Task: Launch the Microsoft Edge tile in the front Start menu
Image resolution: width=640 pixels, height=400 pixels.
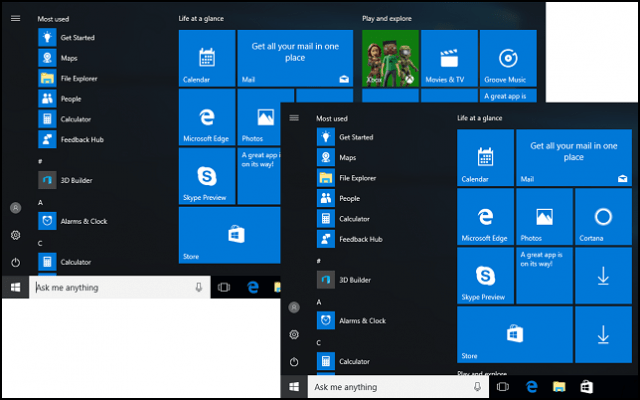Action: coord(485,217)
